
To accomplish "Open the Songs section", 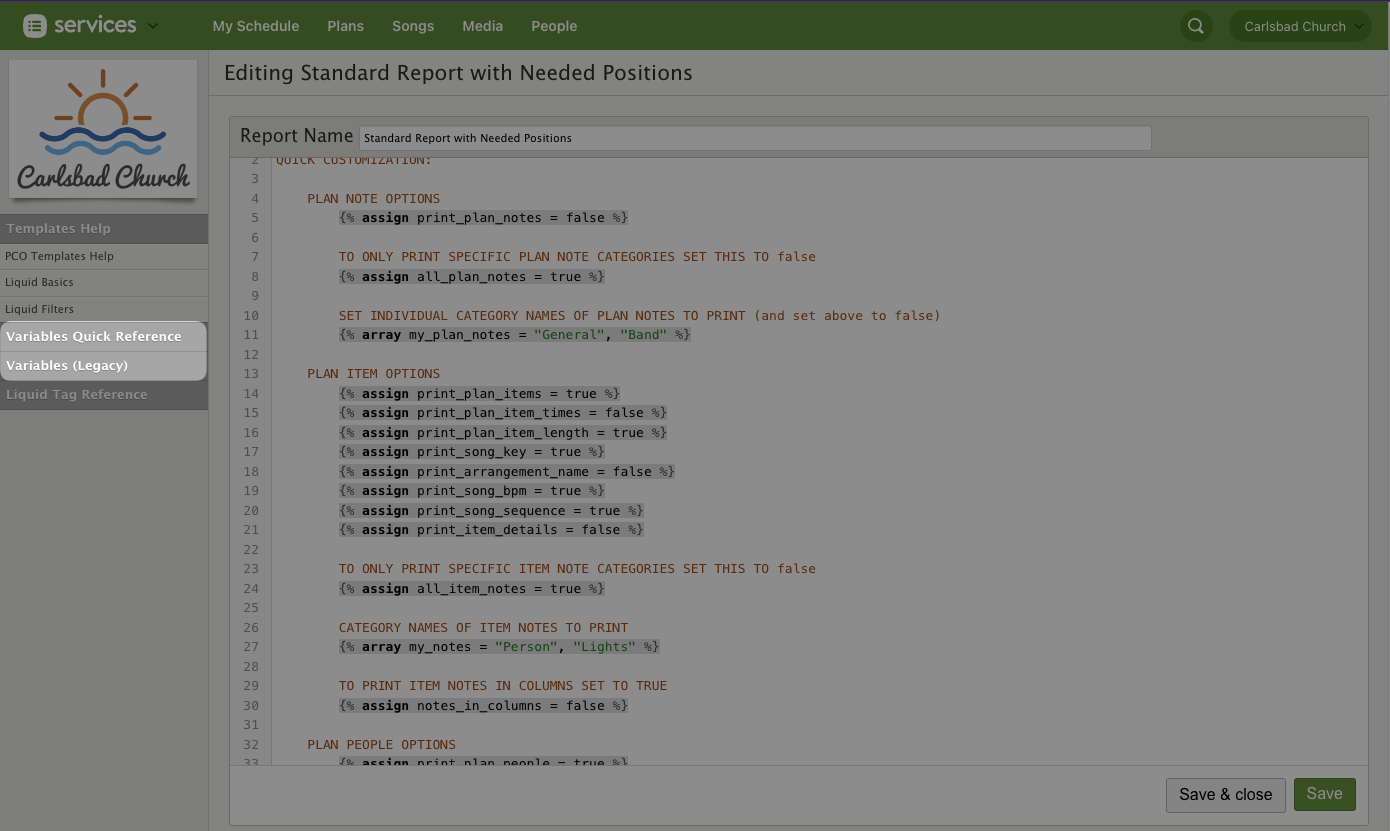I will click(413, 26).
